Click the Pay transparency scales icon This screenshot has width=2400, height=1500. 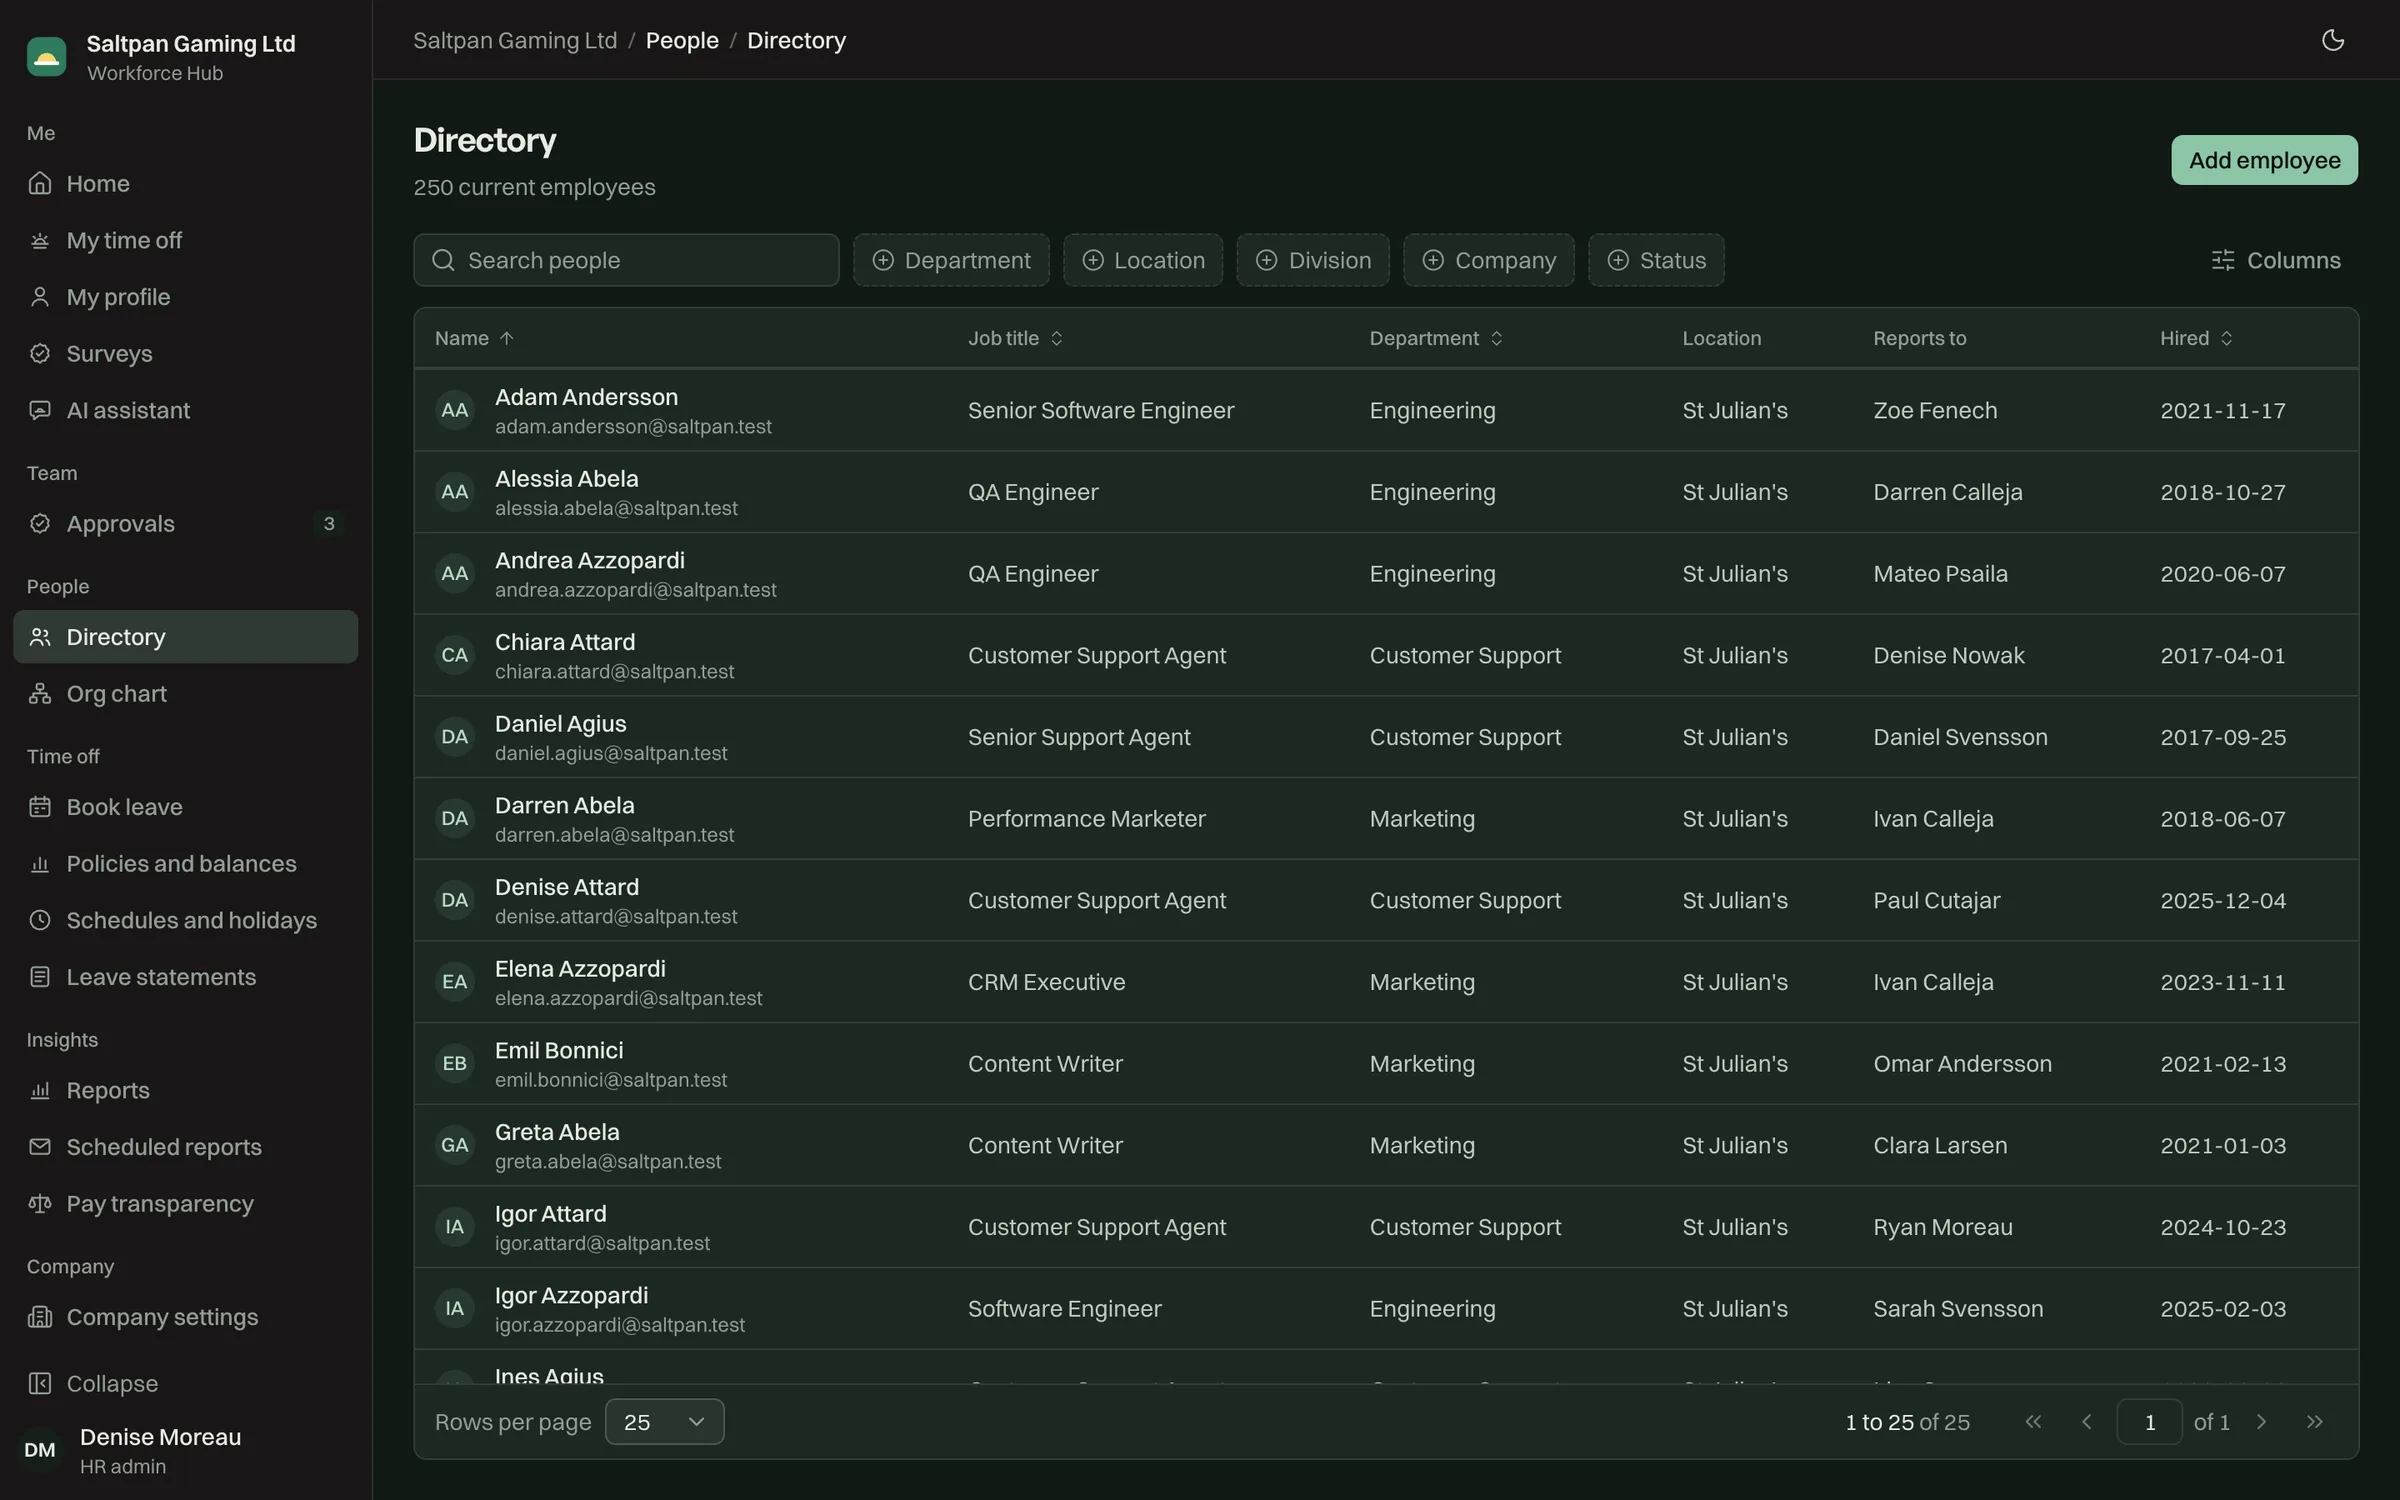[x=40, y=1203]
